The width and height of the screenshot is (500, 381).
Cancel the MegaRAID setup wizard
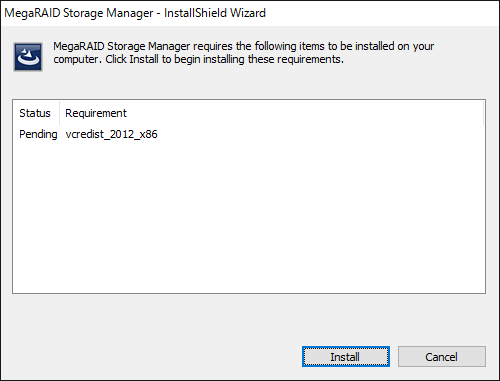[442, 357]
